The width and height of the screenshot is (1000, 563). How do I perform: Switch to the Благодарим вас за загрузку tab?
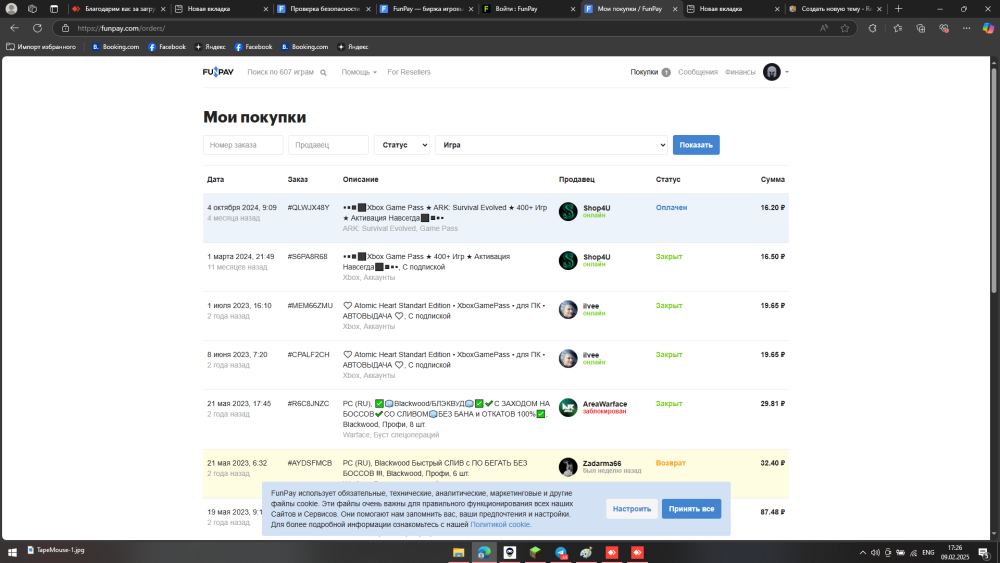(x=120, y=9)
